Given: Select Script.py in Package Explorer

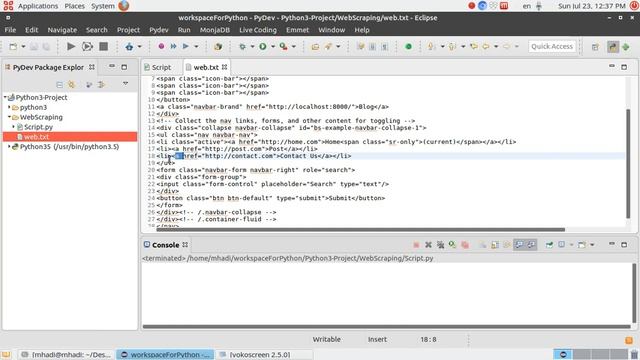Looking at the screenshot, I should 38,127.
